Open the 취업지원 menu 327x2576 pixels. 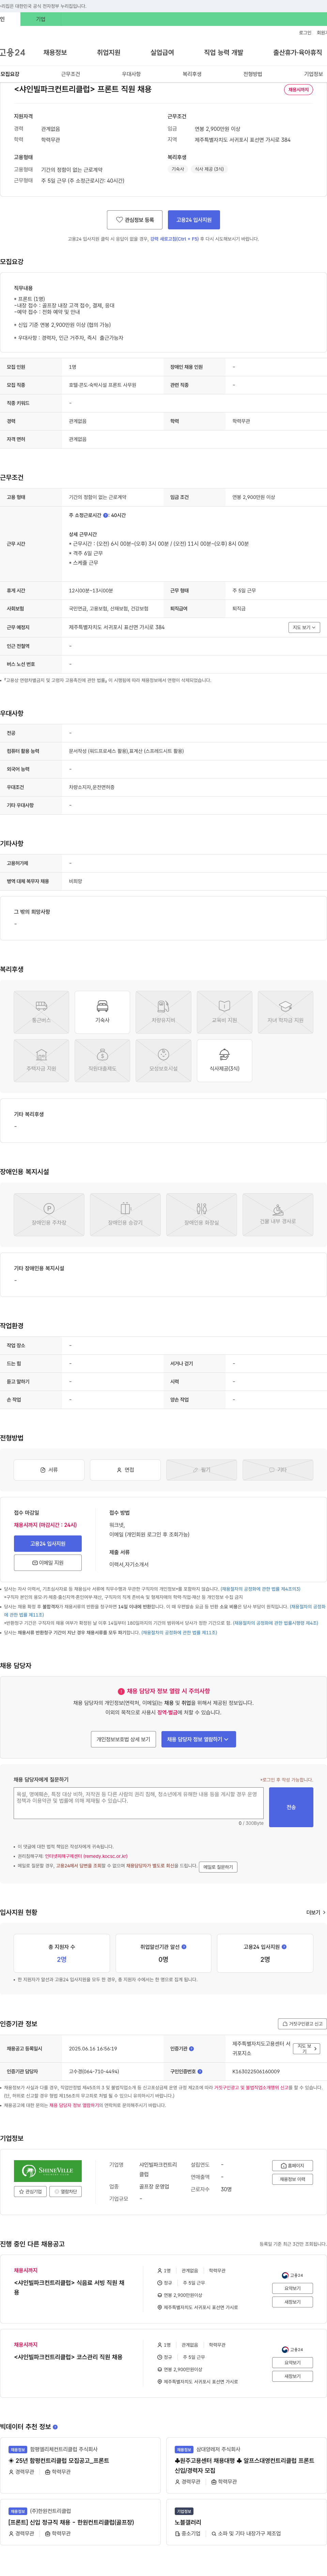(108, 52)
